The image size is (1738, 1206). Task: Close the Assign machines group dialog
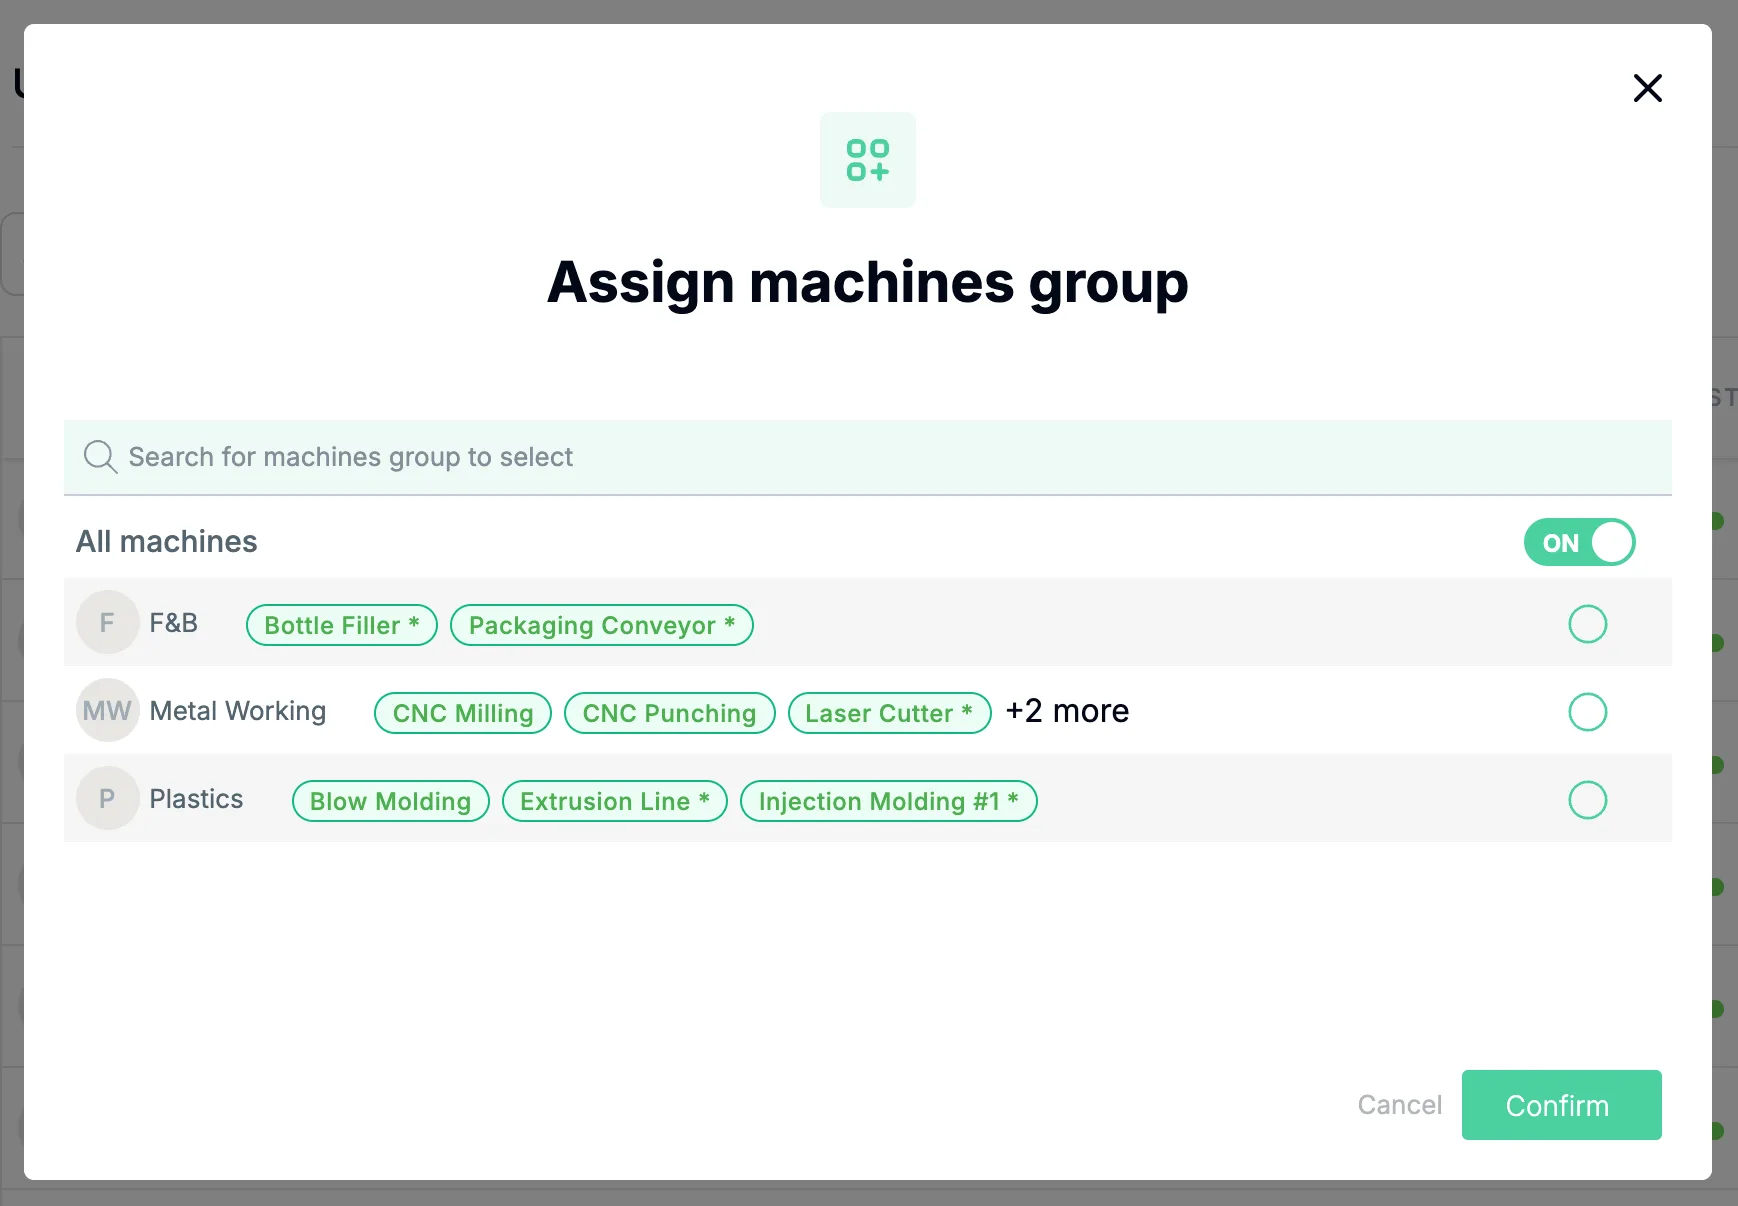click(x=1647, y=88)
